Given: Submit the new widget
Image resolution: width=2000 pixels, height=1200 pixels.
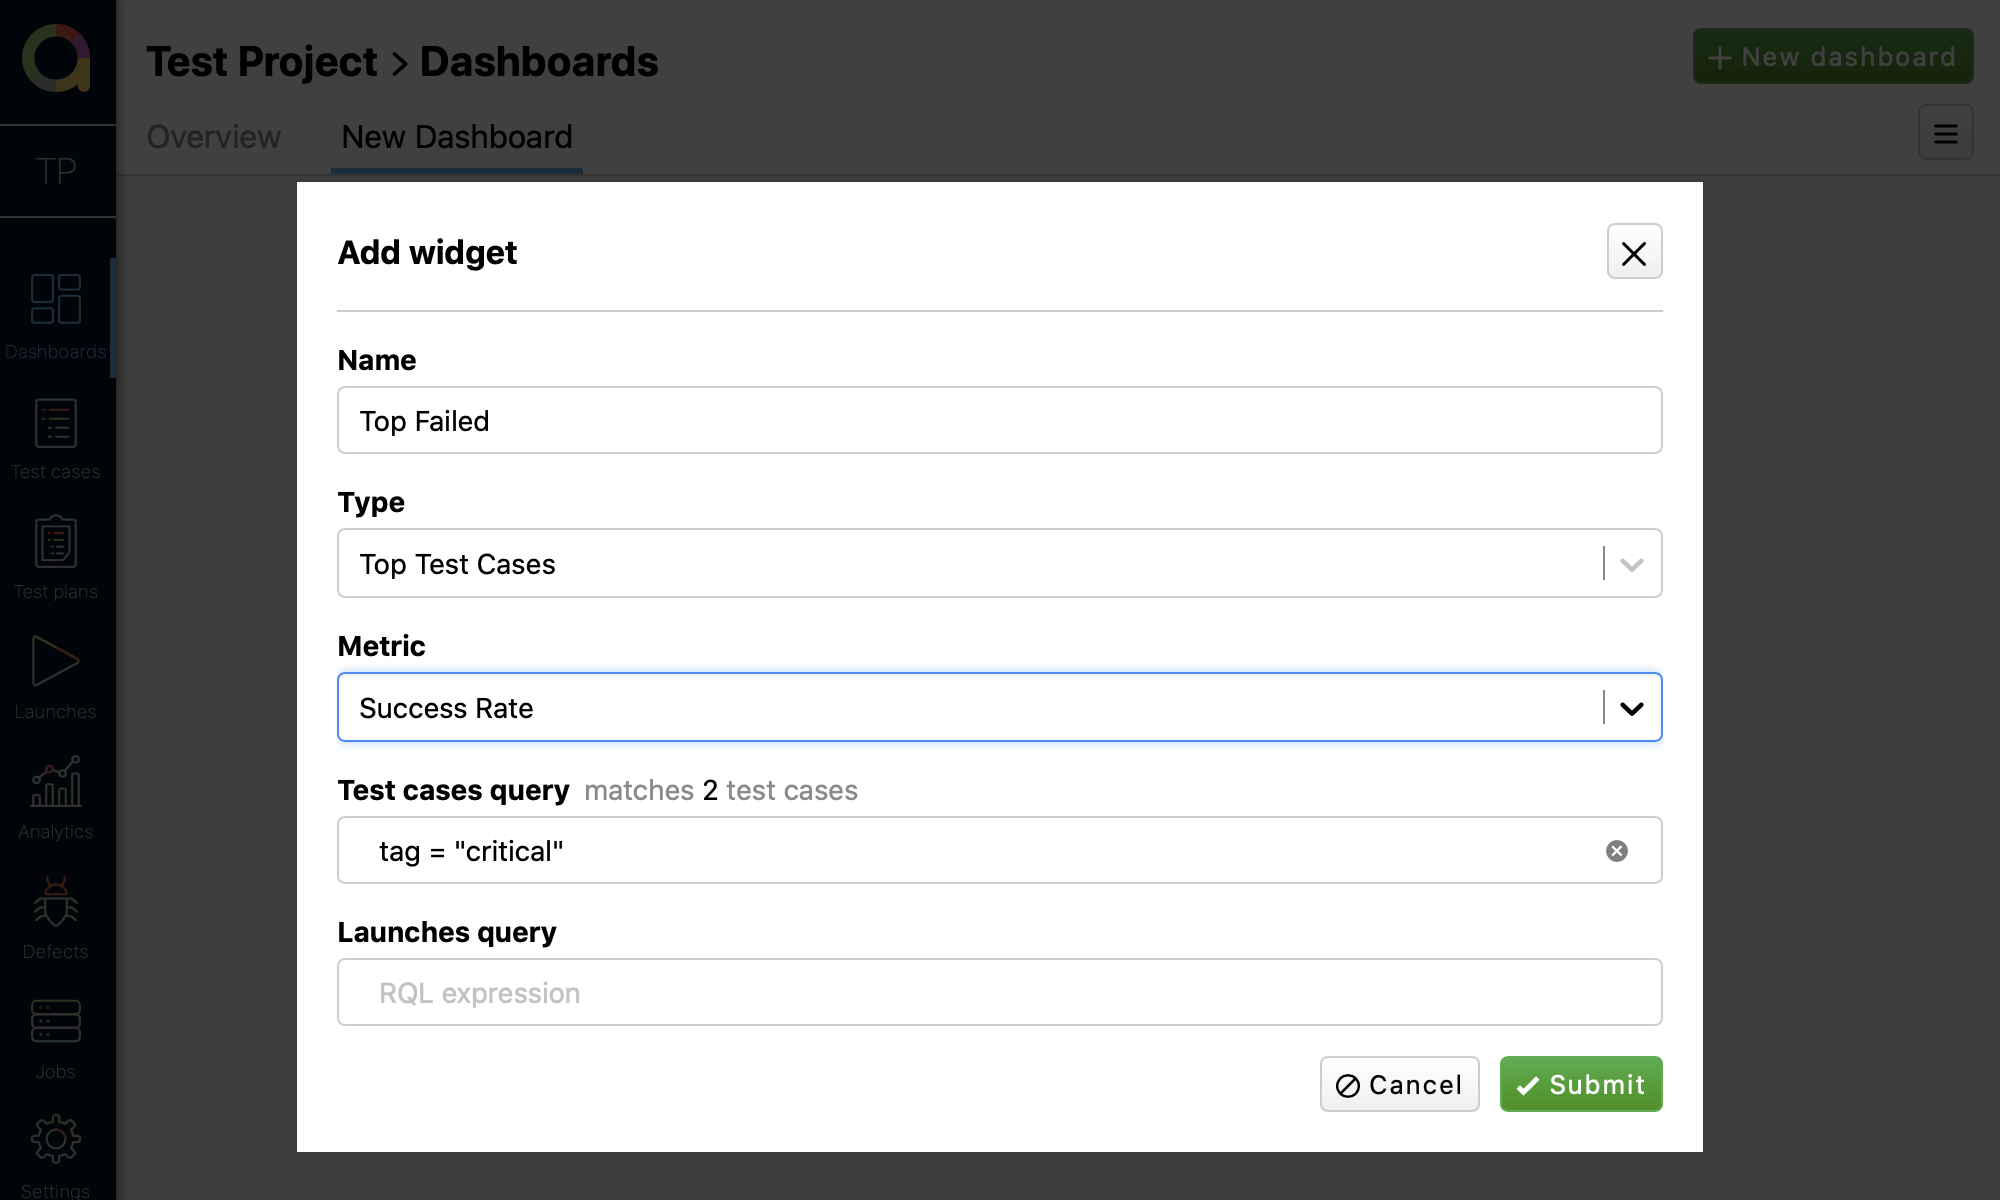Looking at the screenshot, I should click(x=1580, y=1085).
